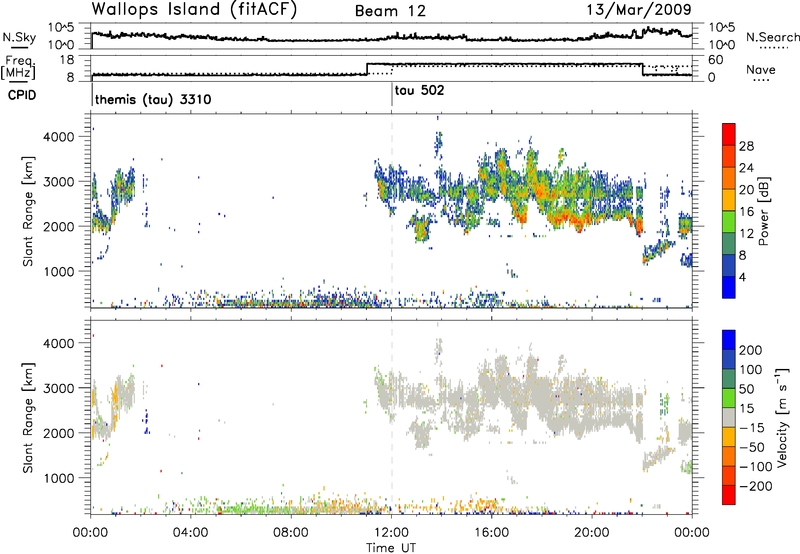The height and width of the screenshot is (554, 800).
Task: Click the 'CPID' row label
Action: [22, 95]
